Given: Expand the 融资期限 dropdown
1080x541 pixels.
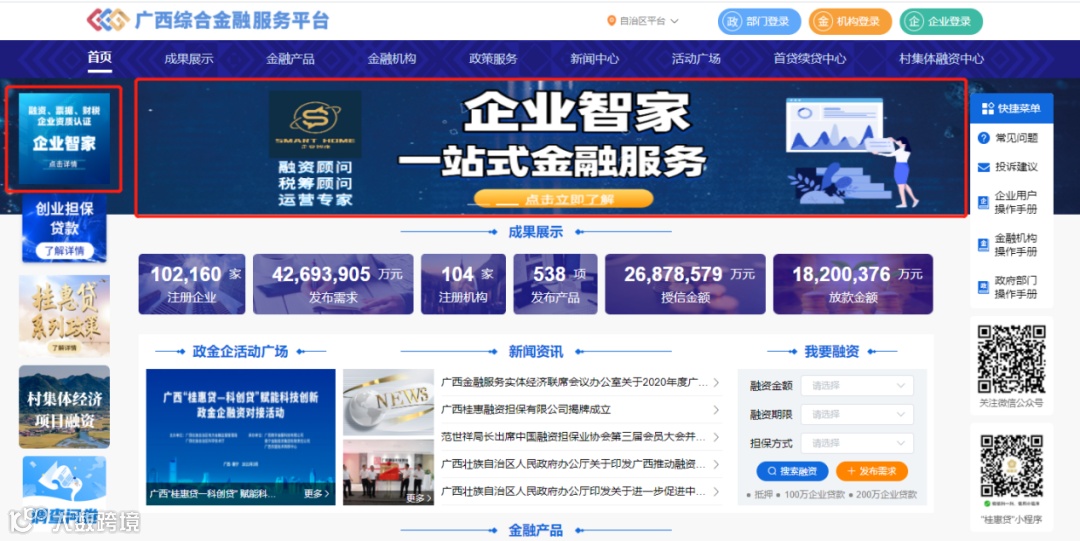Looking at the screenshot, I should (x=857, y=414).
